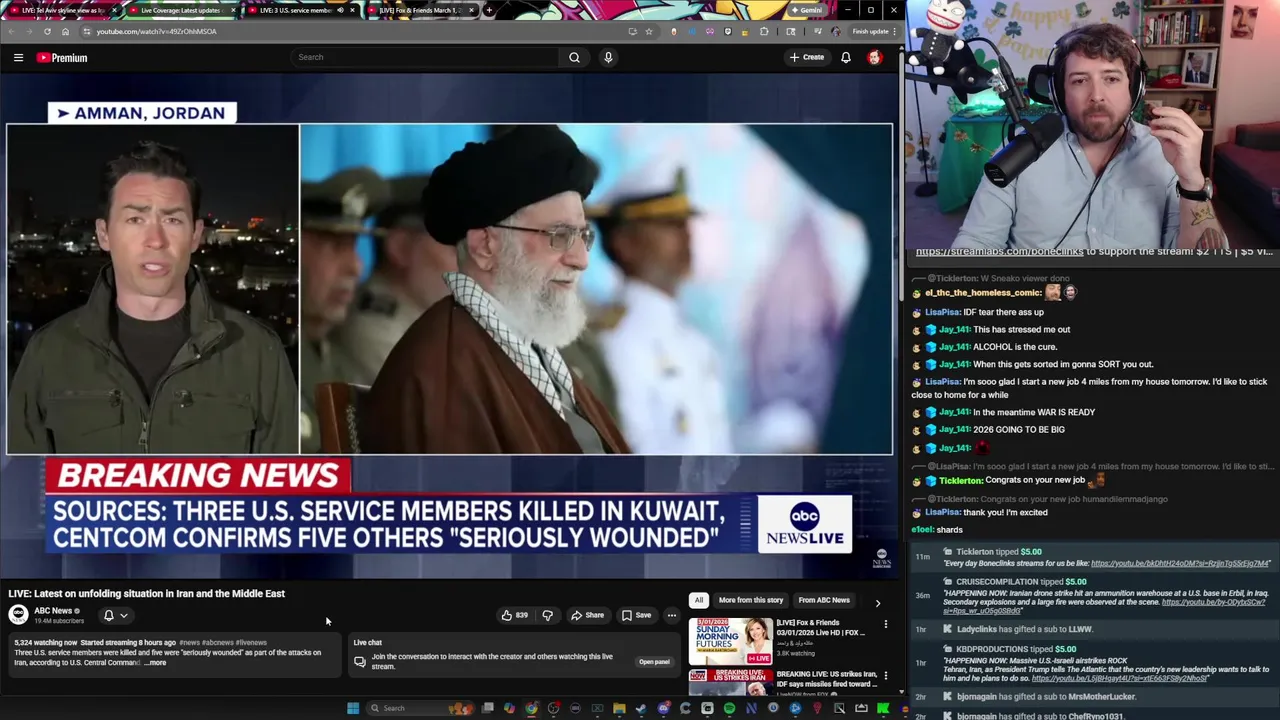Open the BREAKING LIVE US strikes Iran thumbnail
The width and height of the screenshot is (1280, 720).
coord(730,682)
